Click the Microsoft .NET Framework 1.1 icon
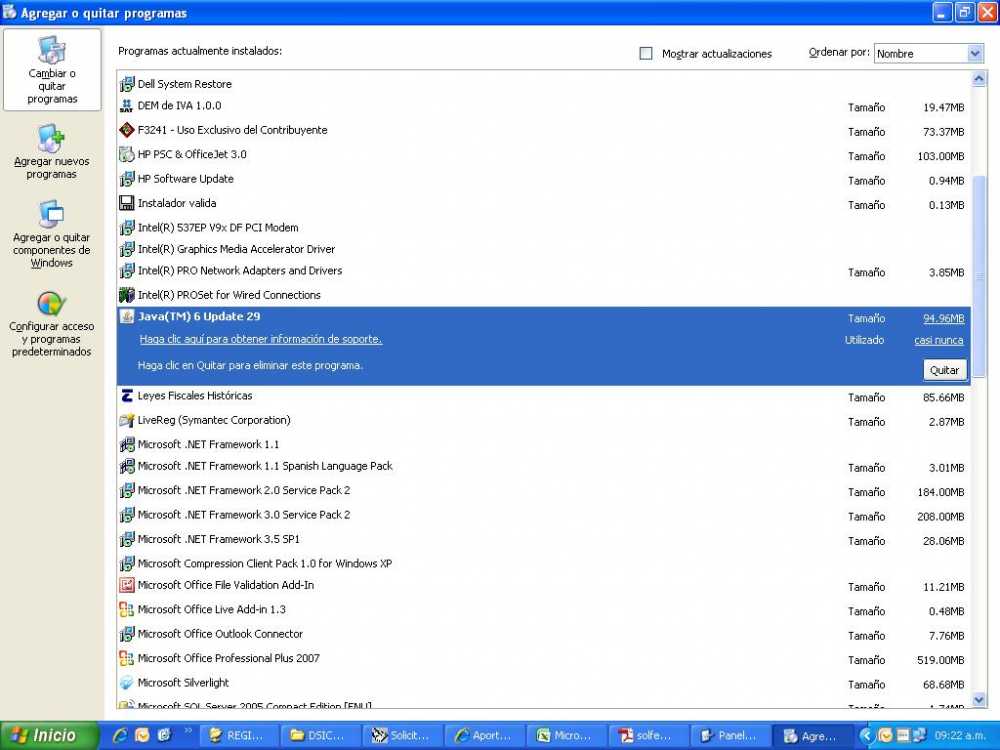The height and width of the screenshot is (750, 1000). [x=127, y=445]
